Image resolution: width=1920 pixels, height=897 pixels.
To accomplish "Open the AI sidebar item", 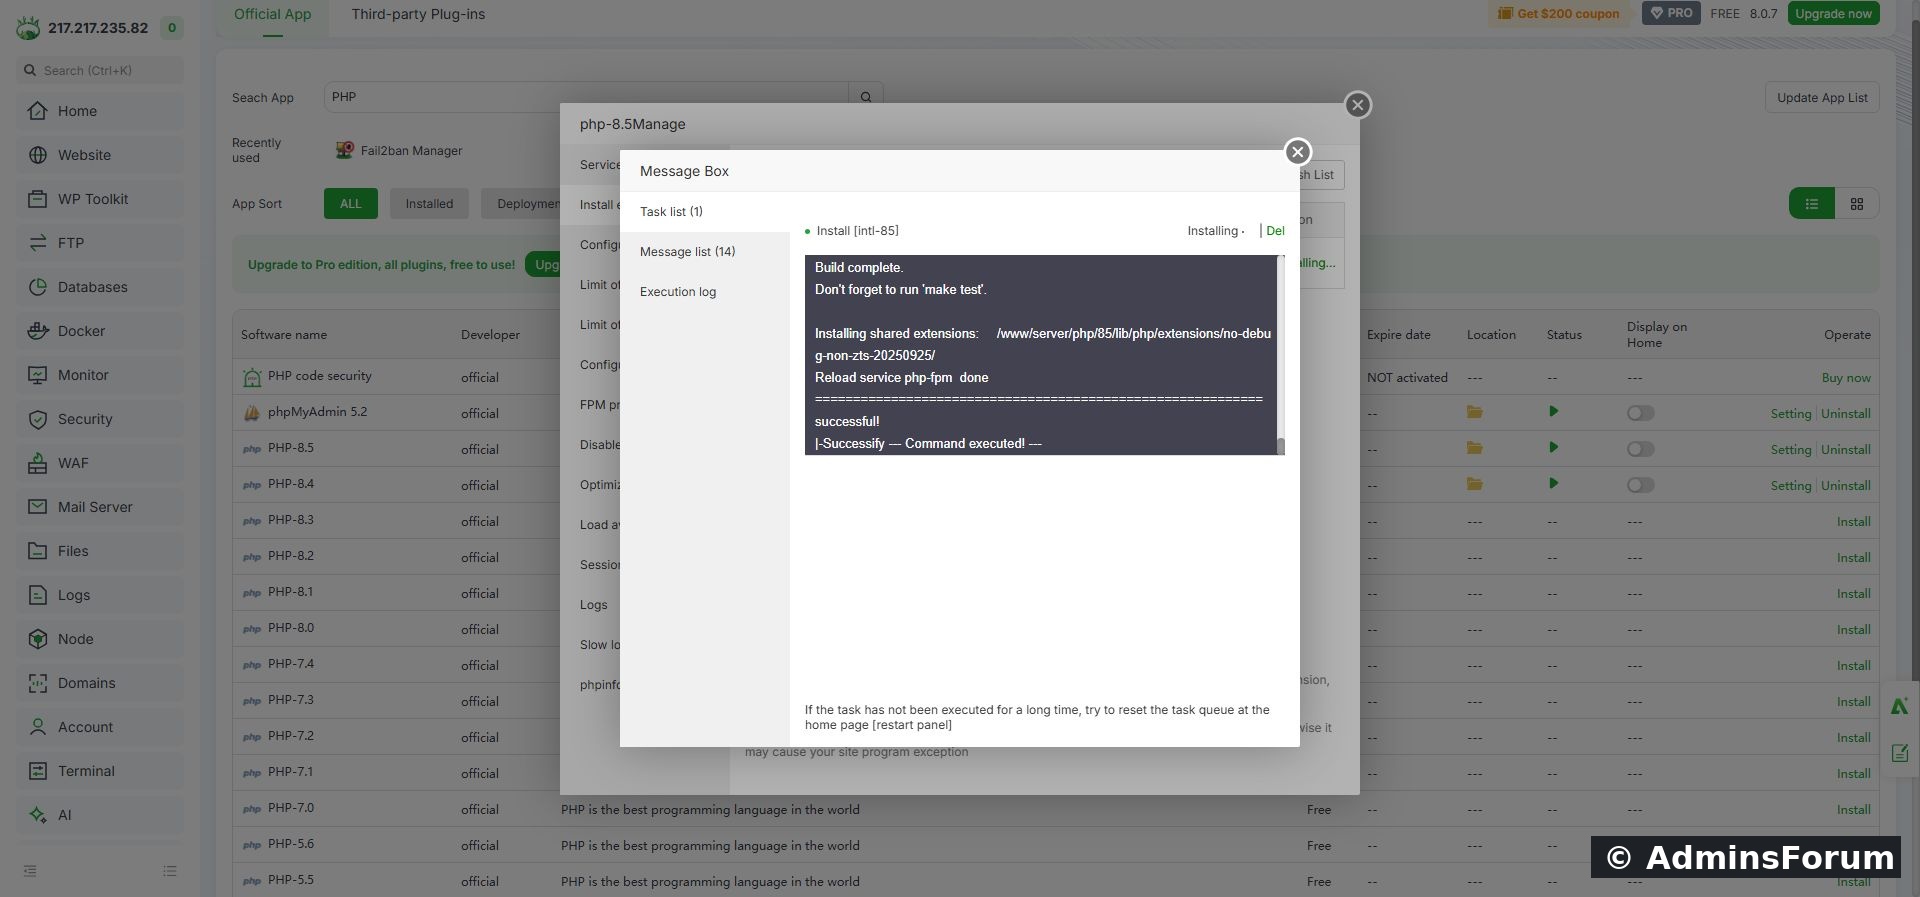I will 100,815.
